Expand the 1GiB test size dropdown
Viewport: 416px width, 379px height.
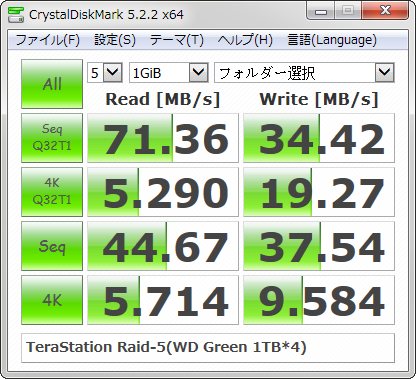[169, 72]
